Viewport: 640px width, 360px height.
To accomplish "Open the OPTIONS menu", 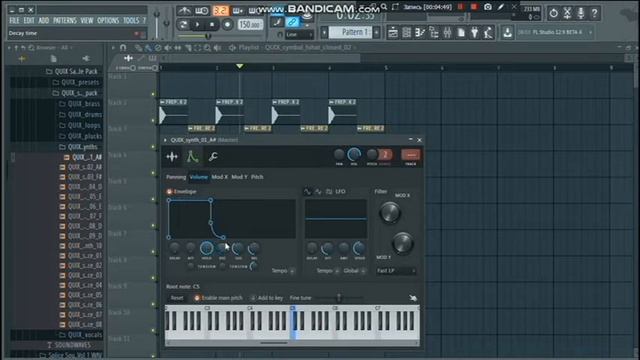I will click(108, 20).
